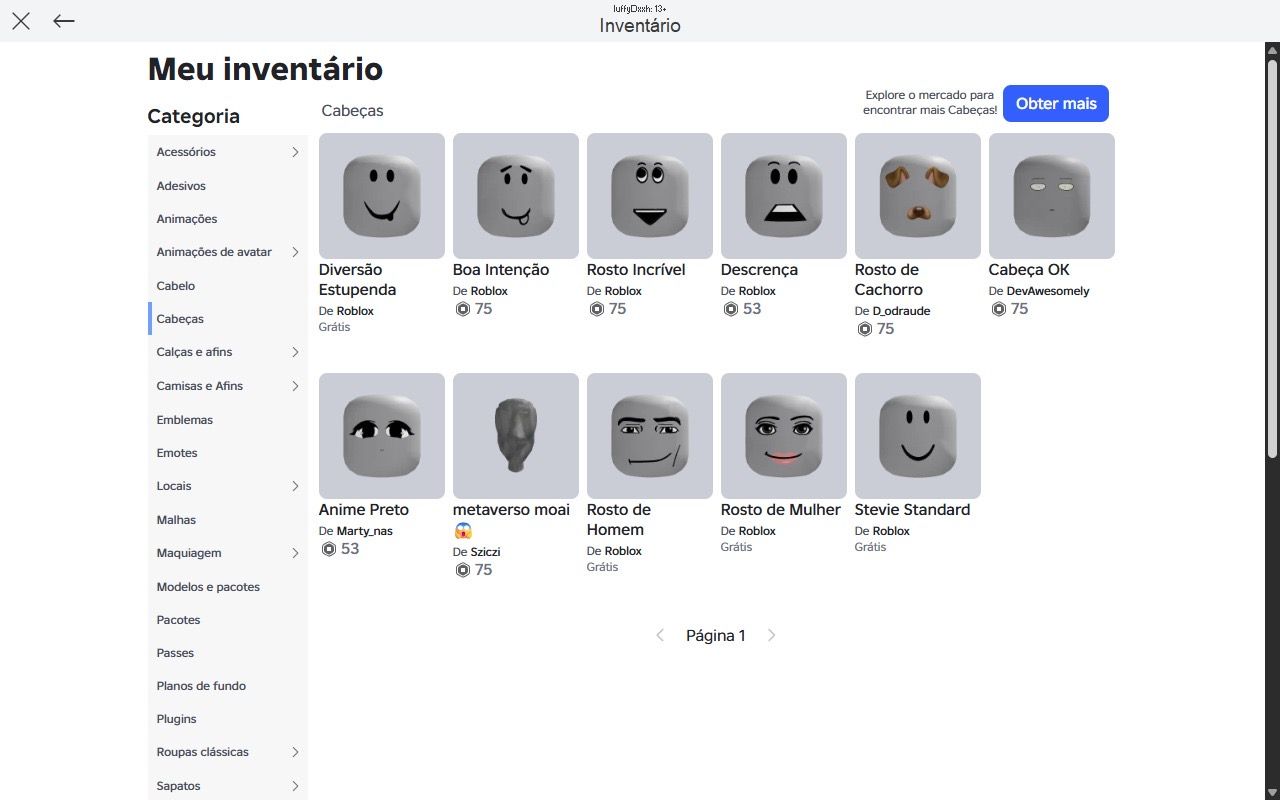Expand the Sapatos category chevron
Image resolution: width=1280 pixels, height=800 pixels.
295,786
